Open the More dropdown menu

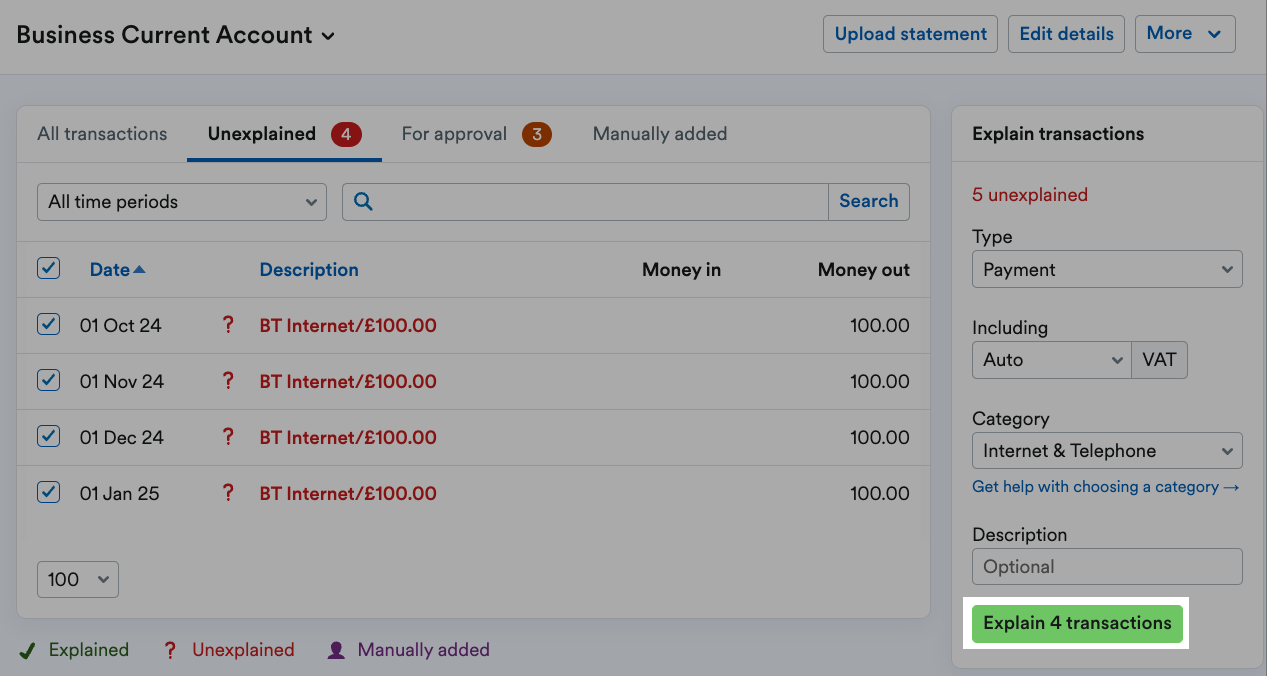[x=1185, y=34]
